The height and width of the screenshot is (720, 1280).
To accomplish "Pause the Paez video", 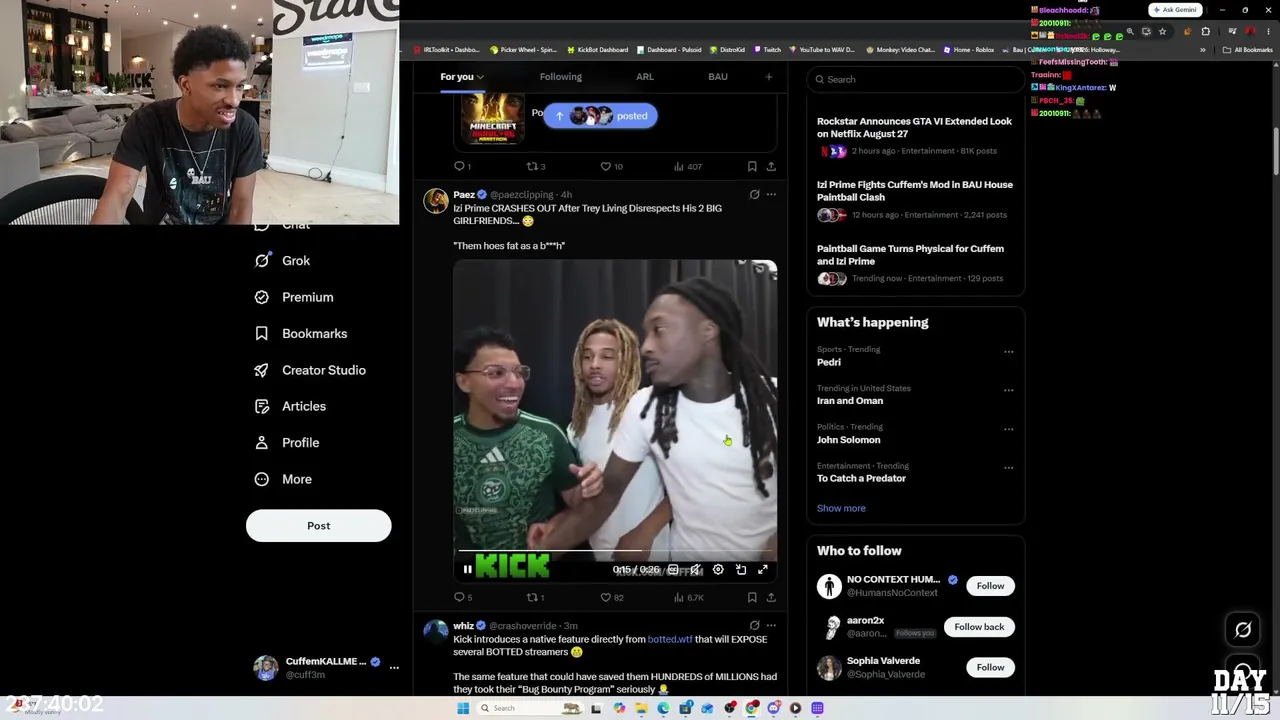I will 467,569.
